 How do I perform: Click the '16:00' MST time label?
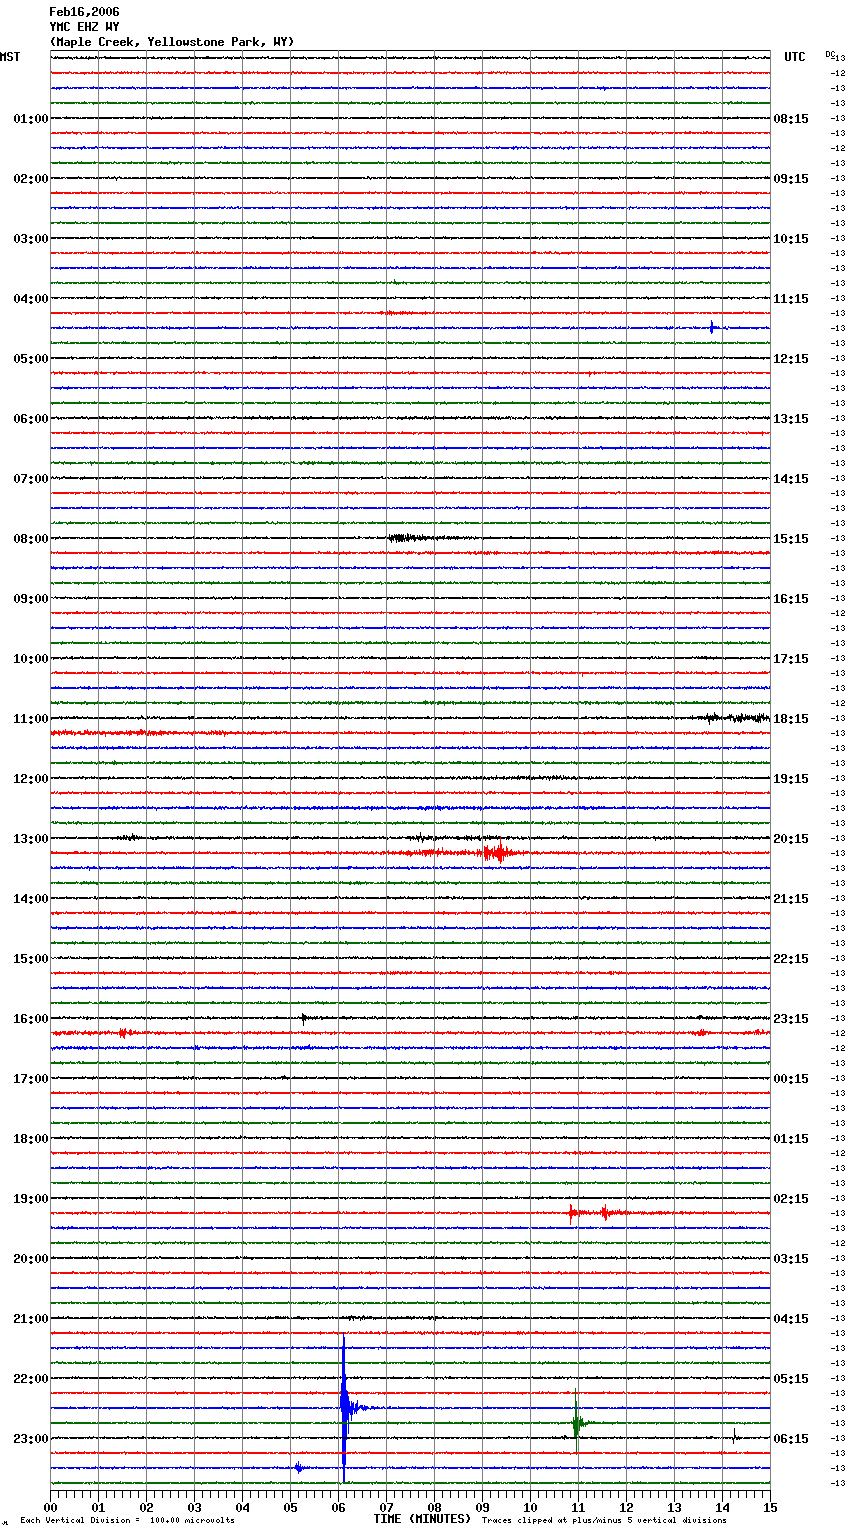point(30,1019)
